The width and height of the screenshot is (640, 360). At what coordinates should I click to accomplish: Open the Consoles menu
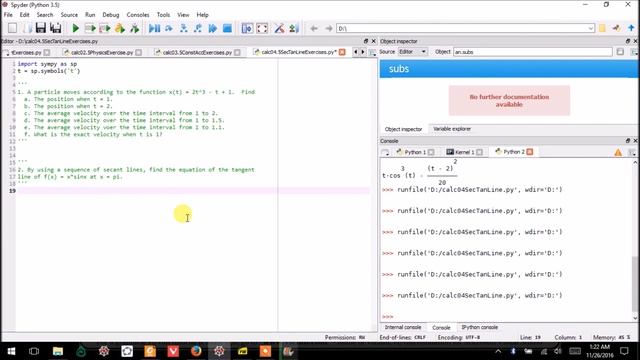click(138, 15)
